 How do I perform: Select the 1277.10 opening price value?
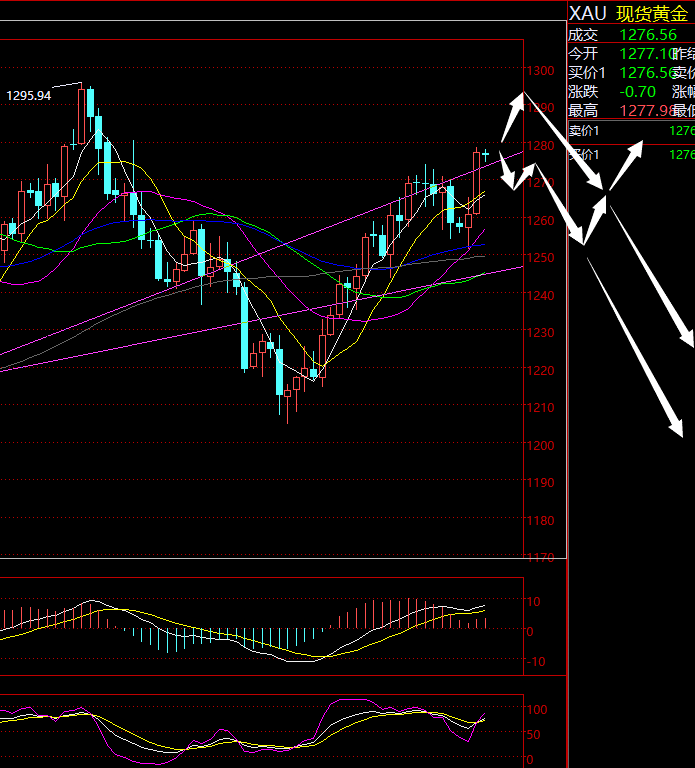[647, 53]
